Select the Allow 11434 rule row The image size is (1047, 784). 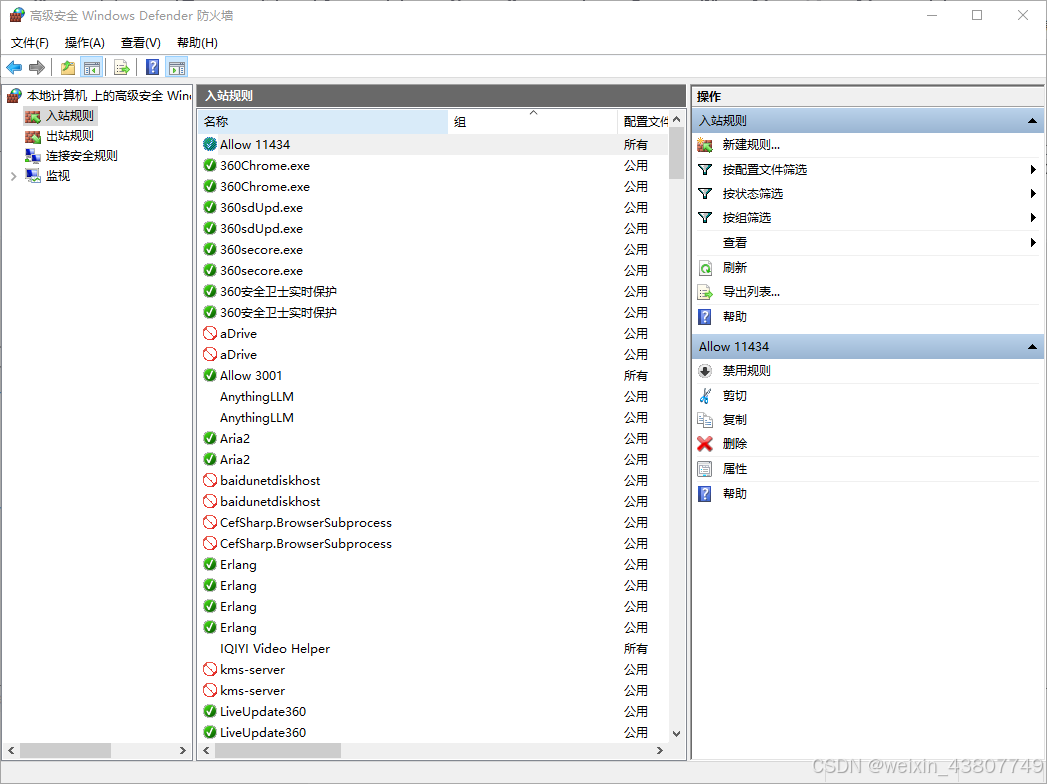point(433,145)
